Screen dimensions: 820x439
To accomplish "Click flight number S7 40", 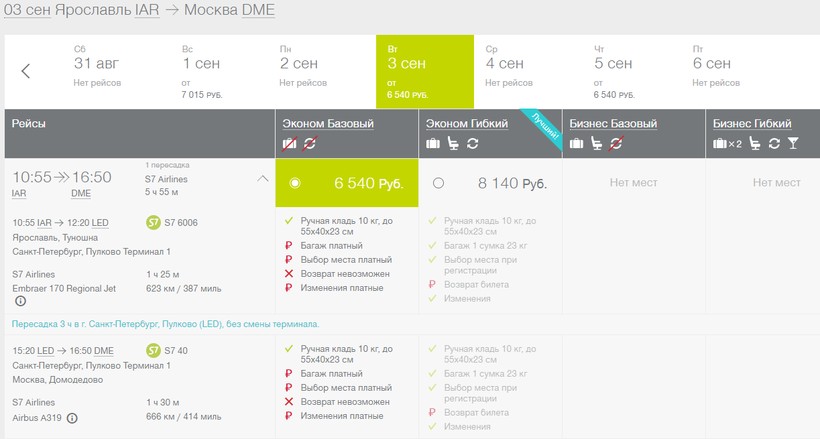I will (176, 351).
